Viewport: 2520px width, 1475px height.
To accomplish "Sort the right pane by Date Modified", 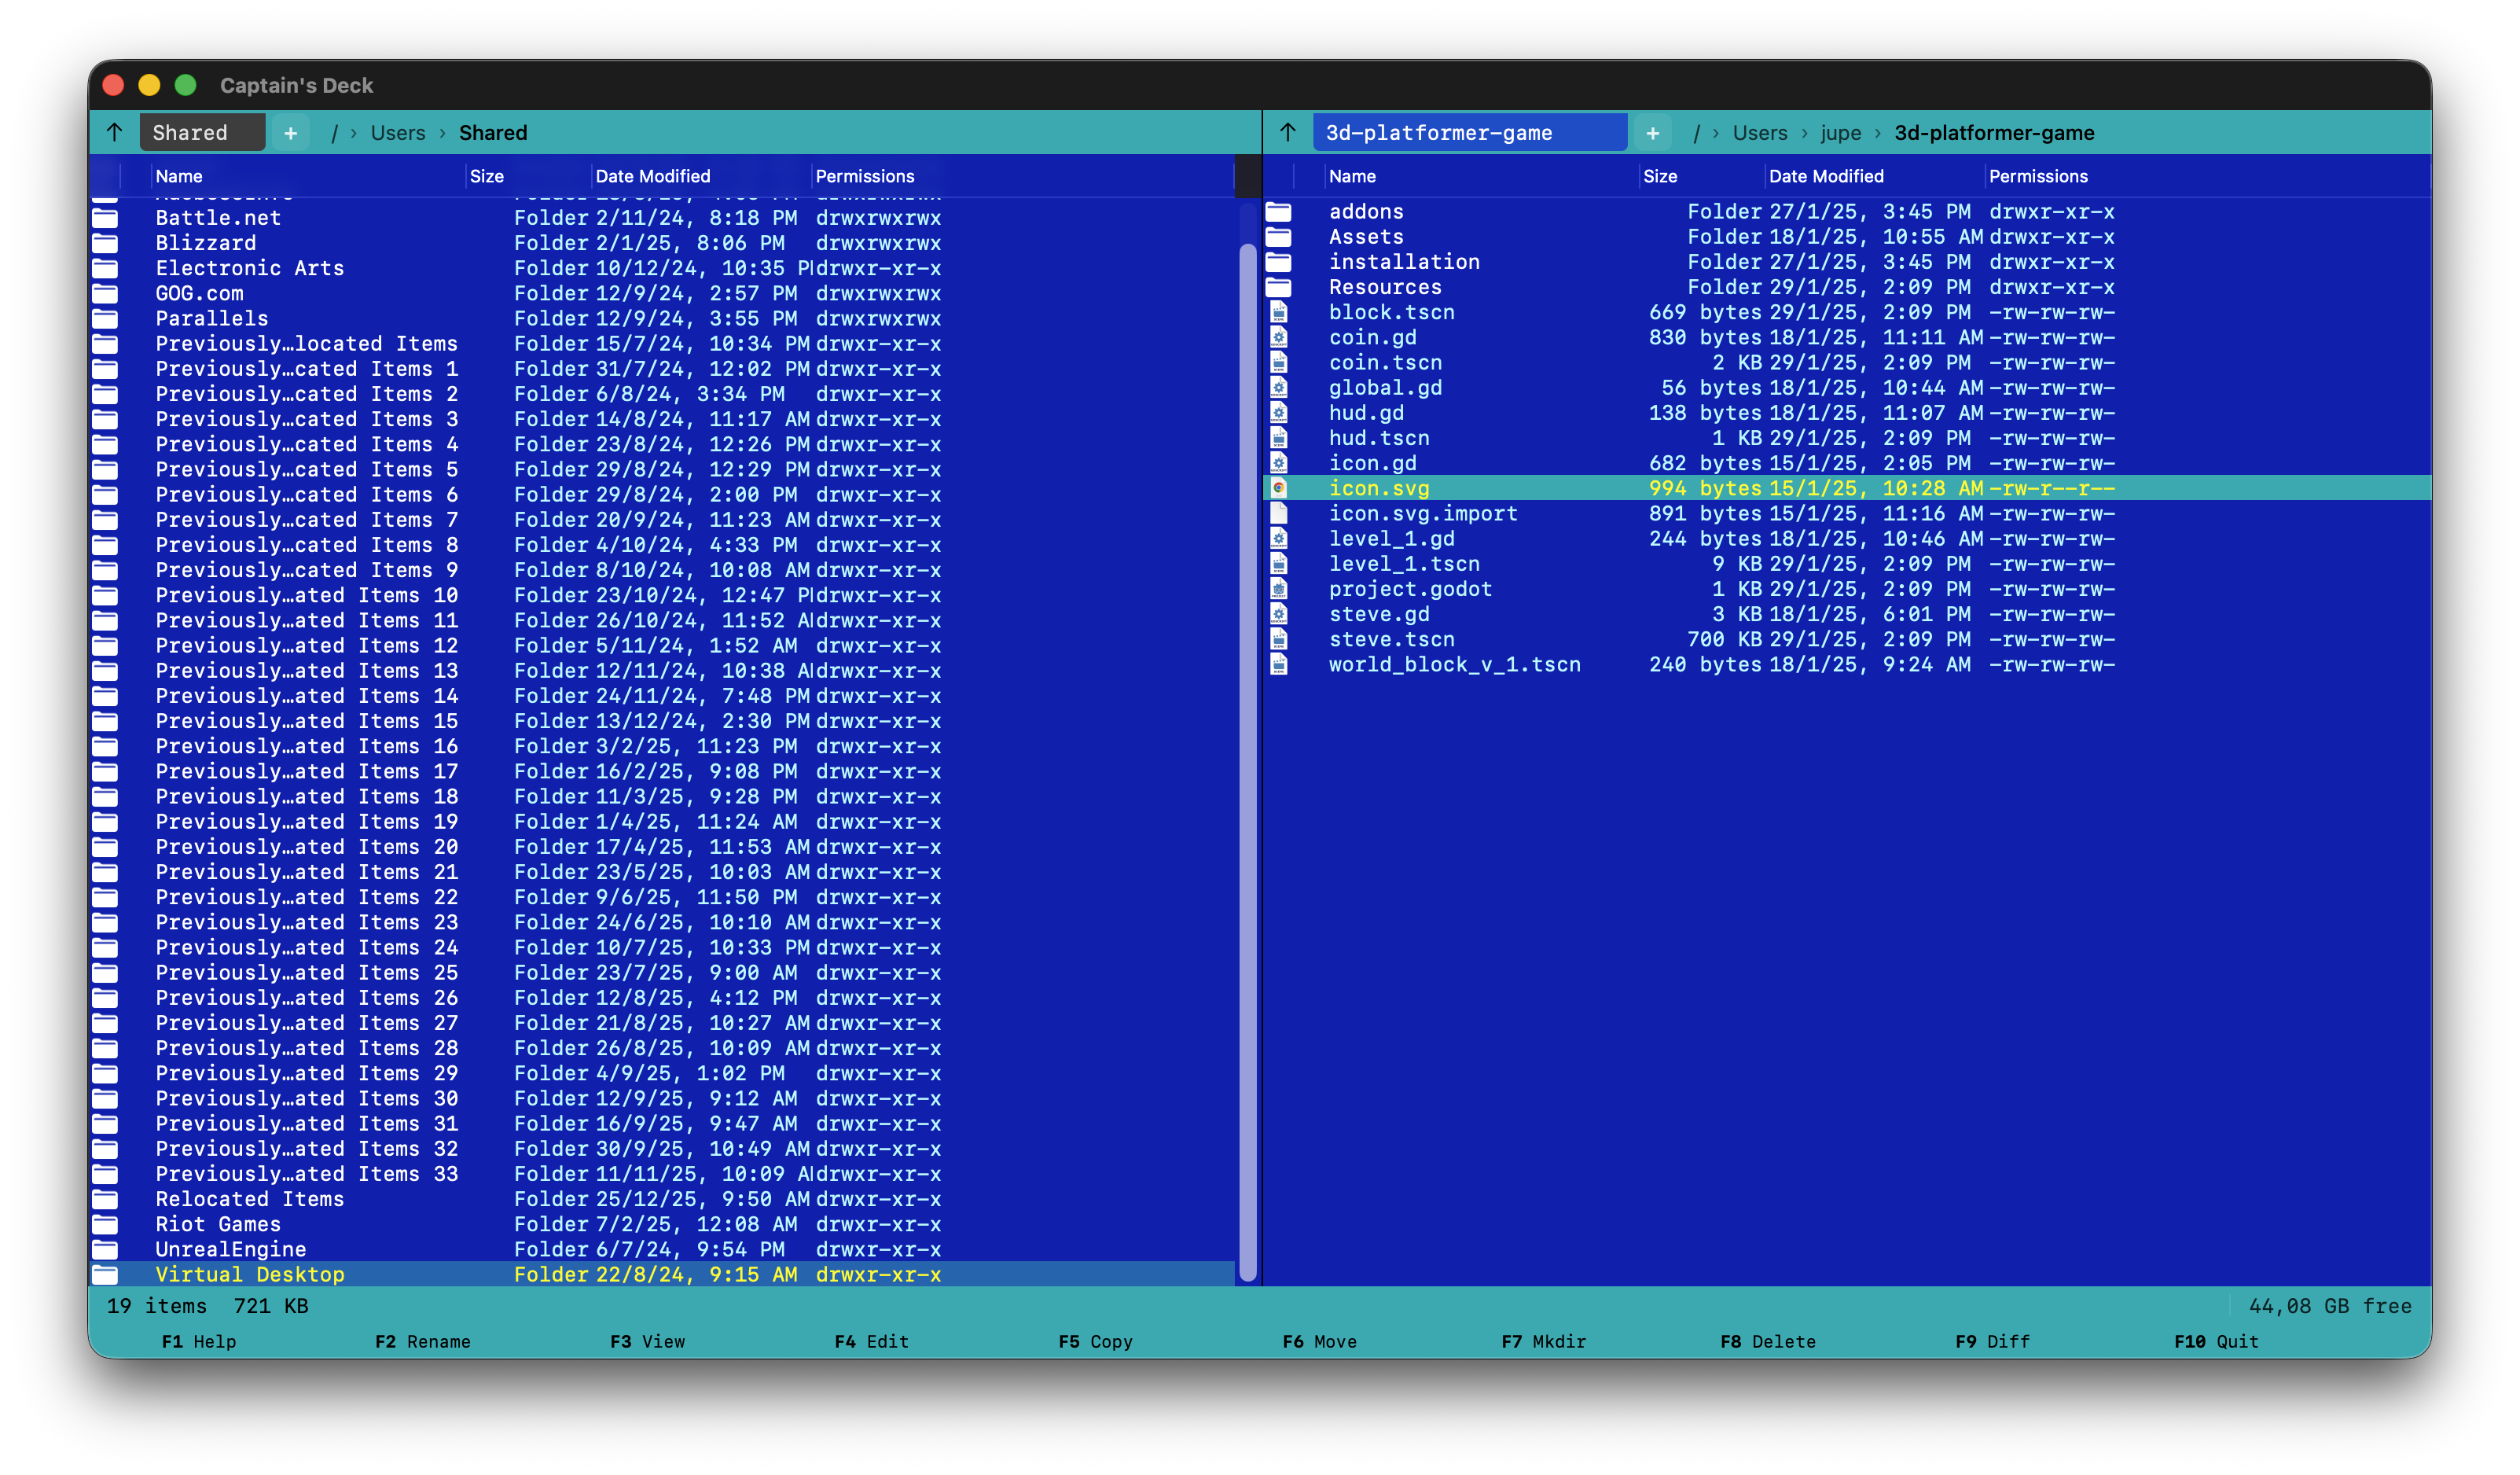I will click(x=1825, y=176).
